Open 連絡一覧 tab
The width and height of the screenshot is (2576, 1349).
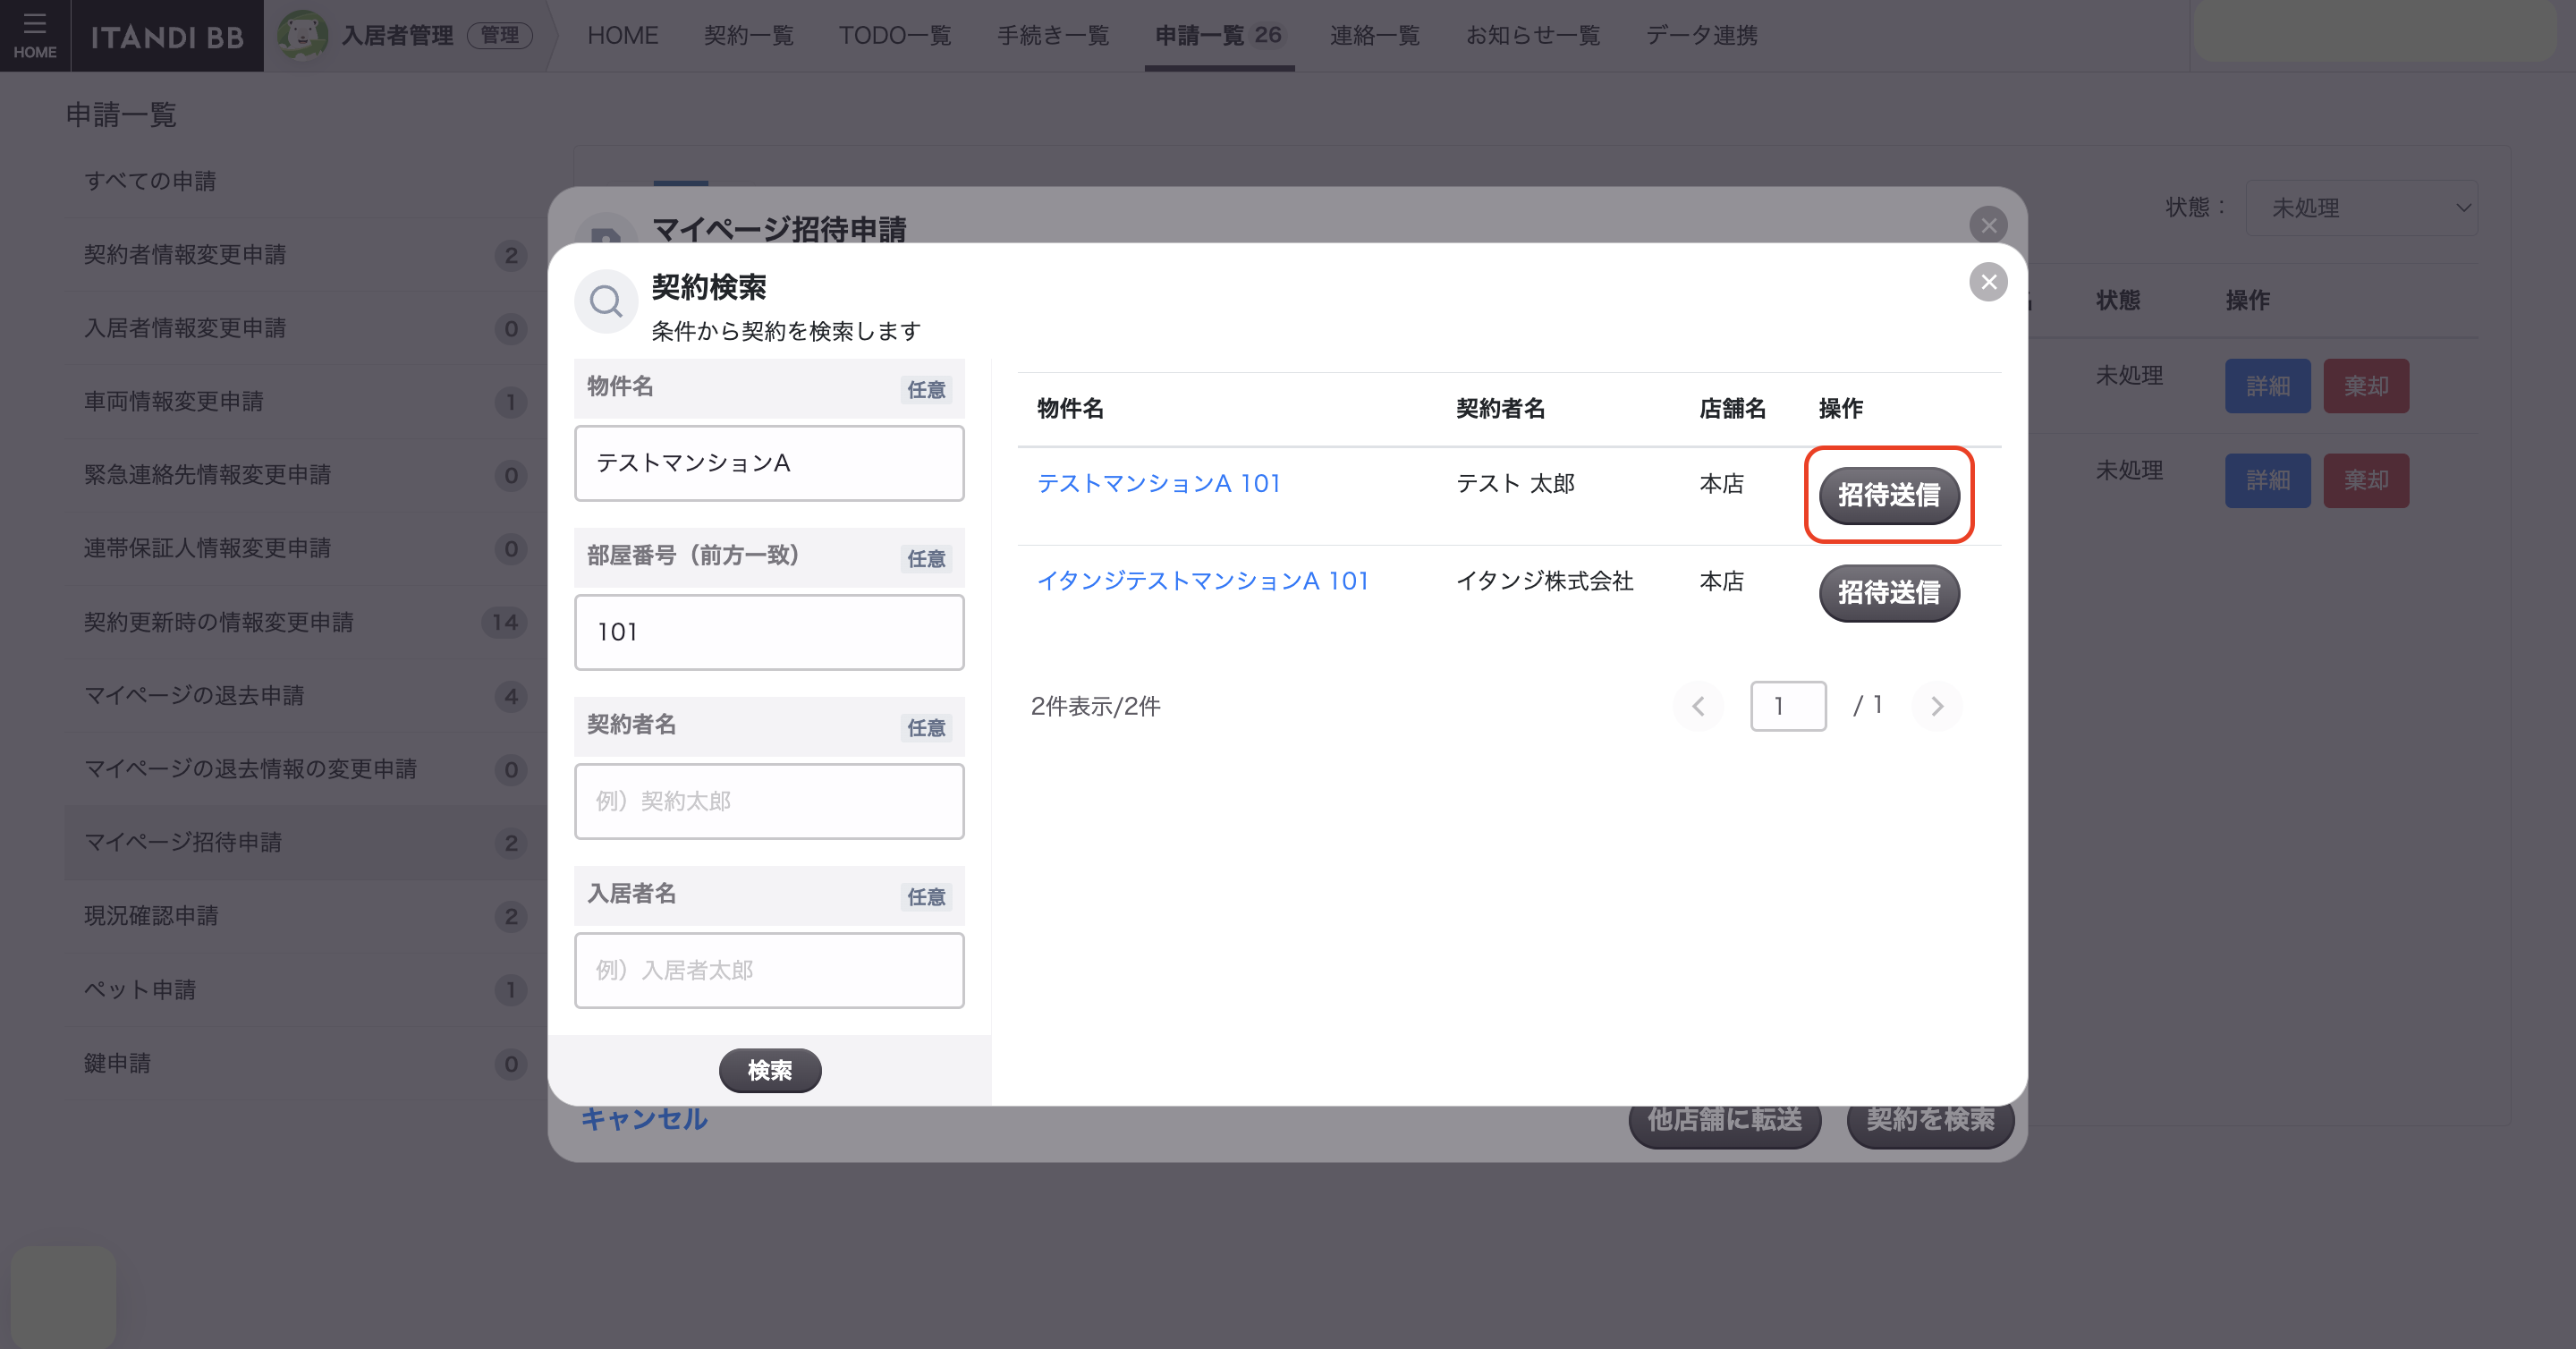1374,36
